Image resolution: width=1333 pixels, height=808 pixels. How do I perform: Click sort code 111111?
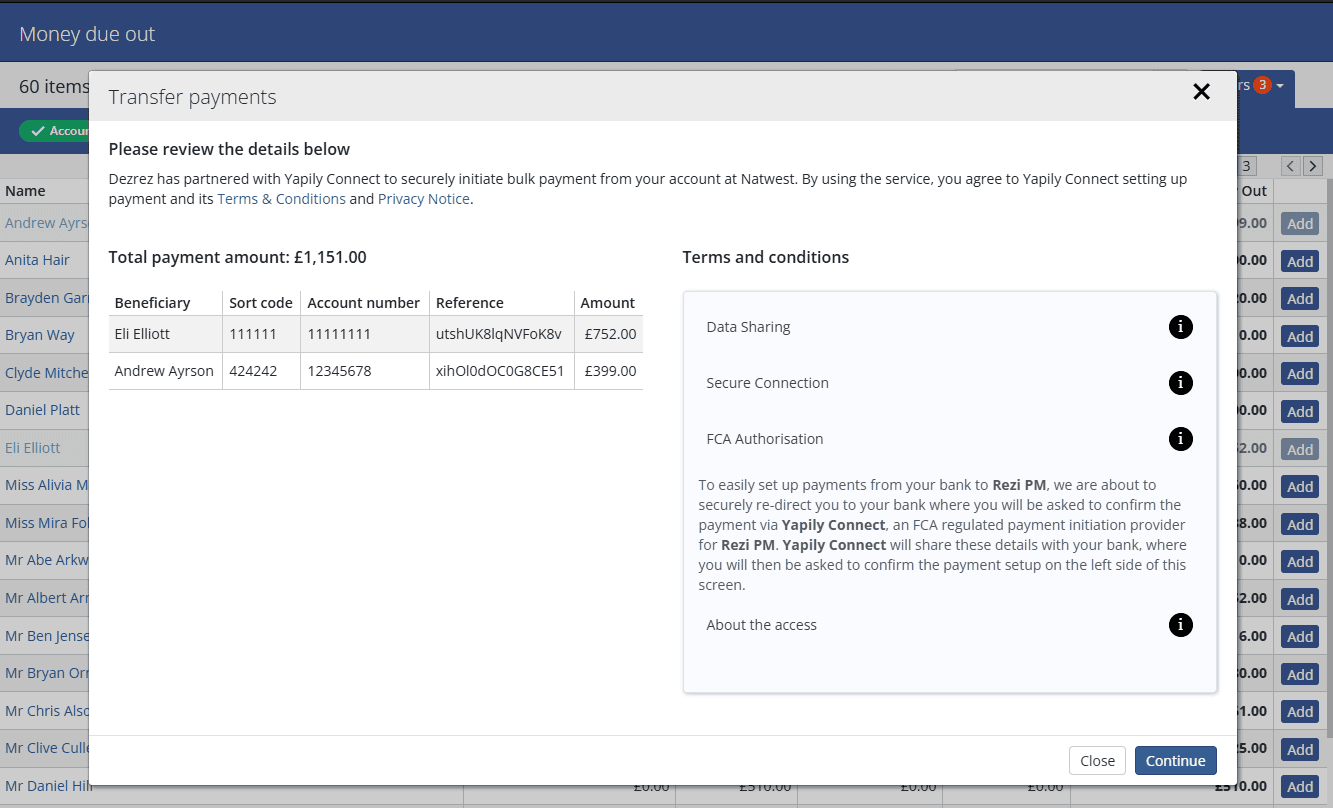click(x=262, y=334)
